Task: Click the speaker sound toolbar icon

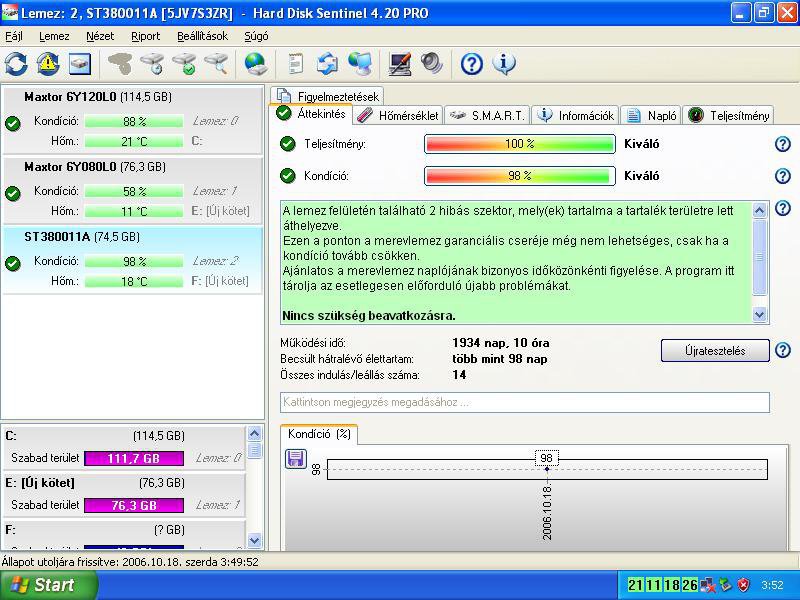Action: 432,64
